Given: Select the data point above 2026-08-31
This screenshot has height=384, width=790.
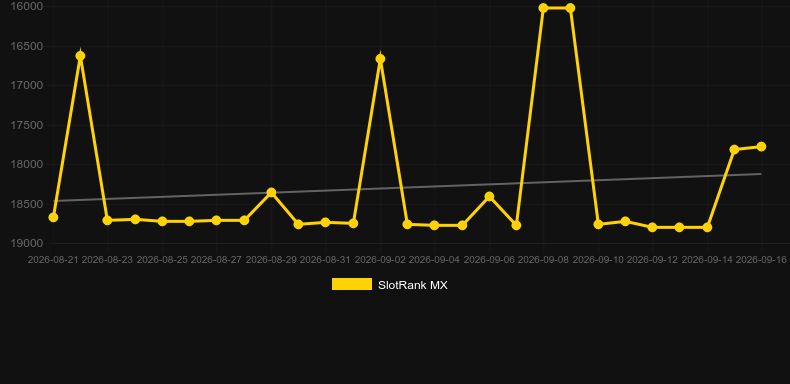Looking at the screenshot, I should click(325, 222).
